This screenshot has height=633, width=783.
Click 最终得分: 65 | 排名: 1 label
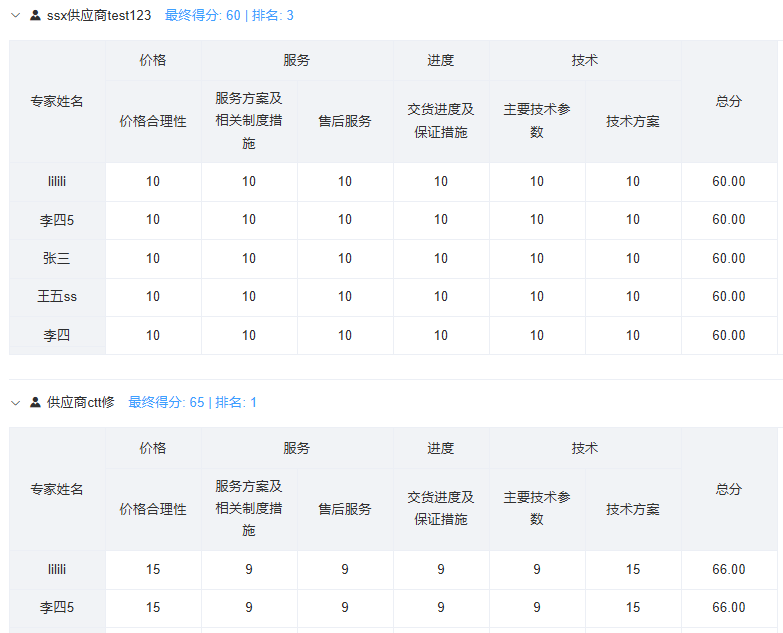coord(193,402)
